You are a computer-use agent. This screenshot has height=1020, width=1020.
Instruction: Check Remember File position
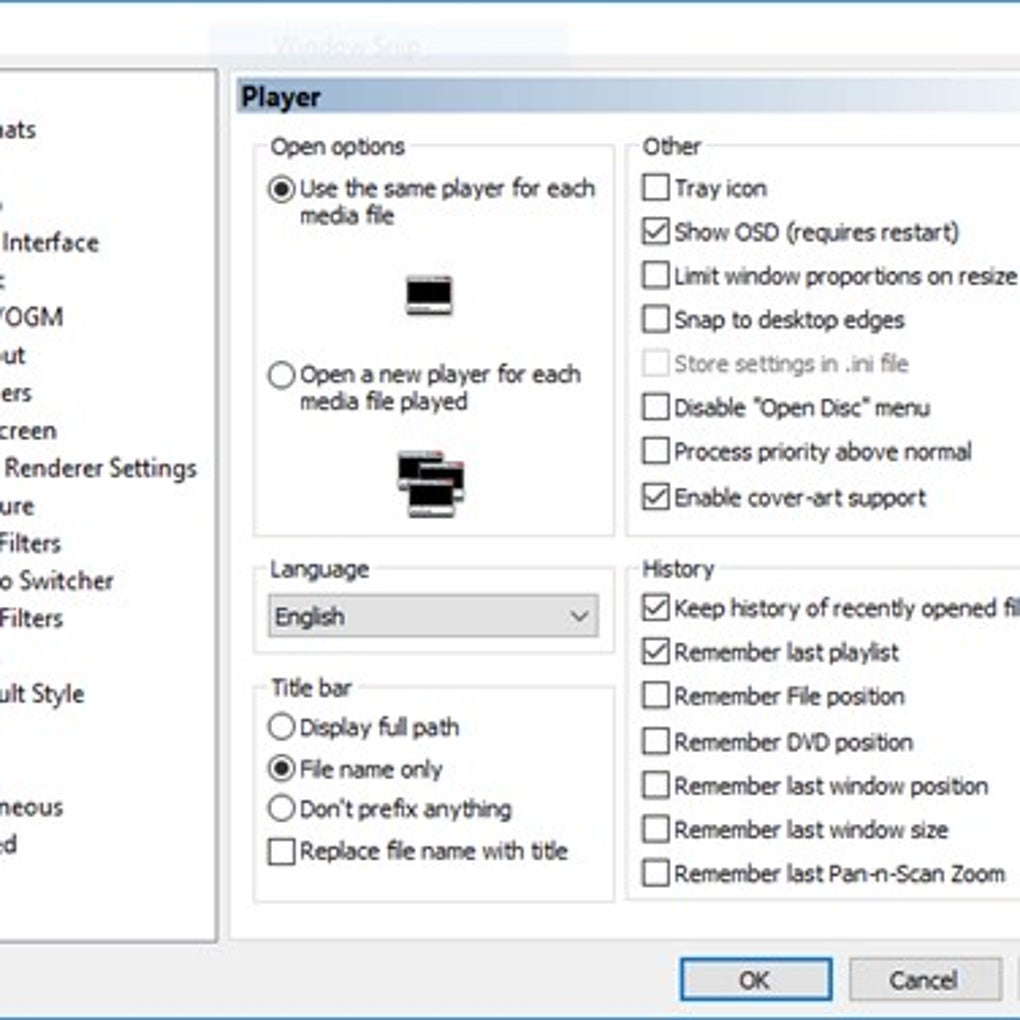click(x=656, y=696)
